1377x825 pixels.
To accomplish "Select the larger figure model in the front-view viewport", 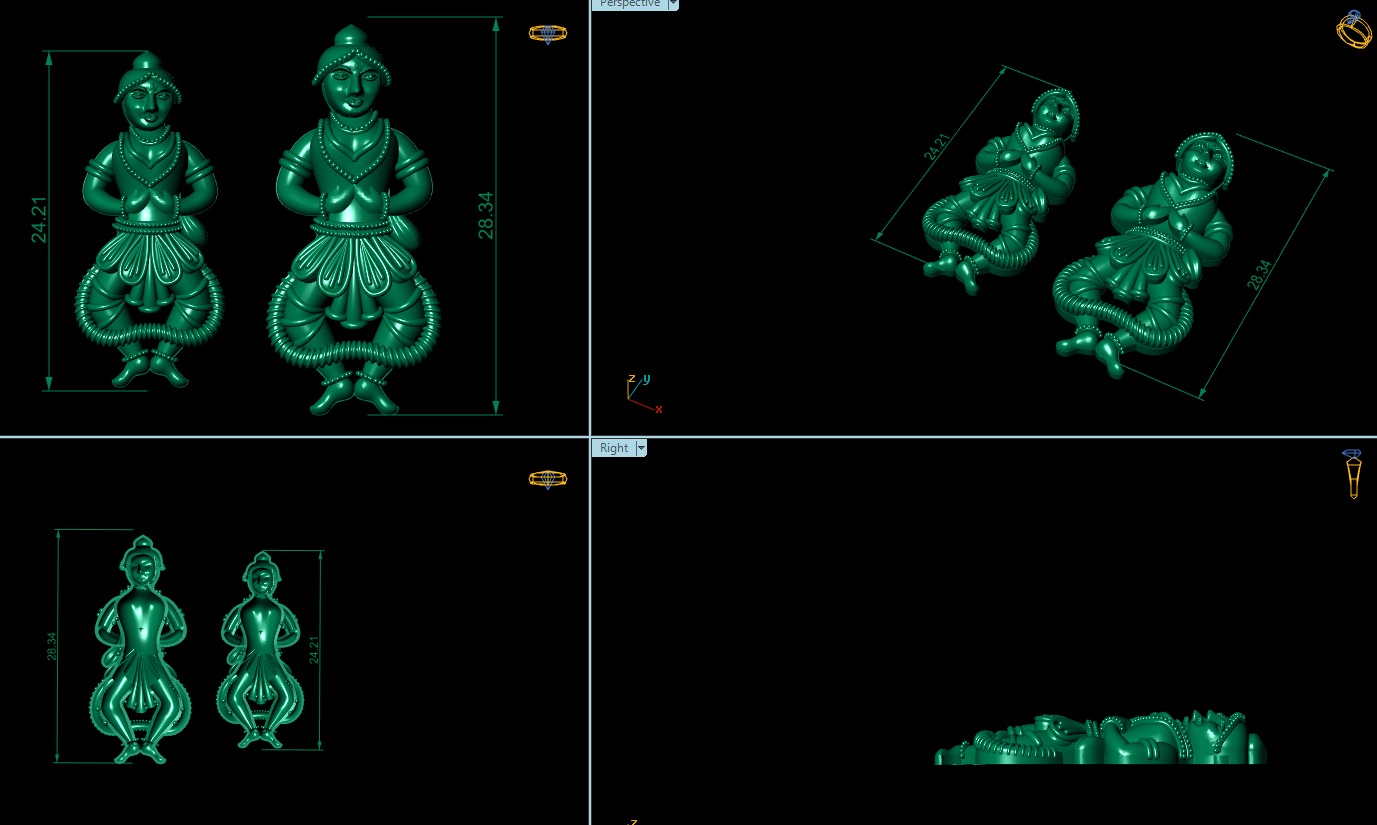I will (x=354, y=220).
